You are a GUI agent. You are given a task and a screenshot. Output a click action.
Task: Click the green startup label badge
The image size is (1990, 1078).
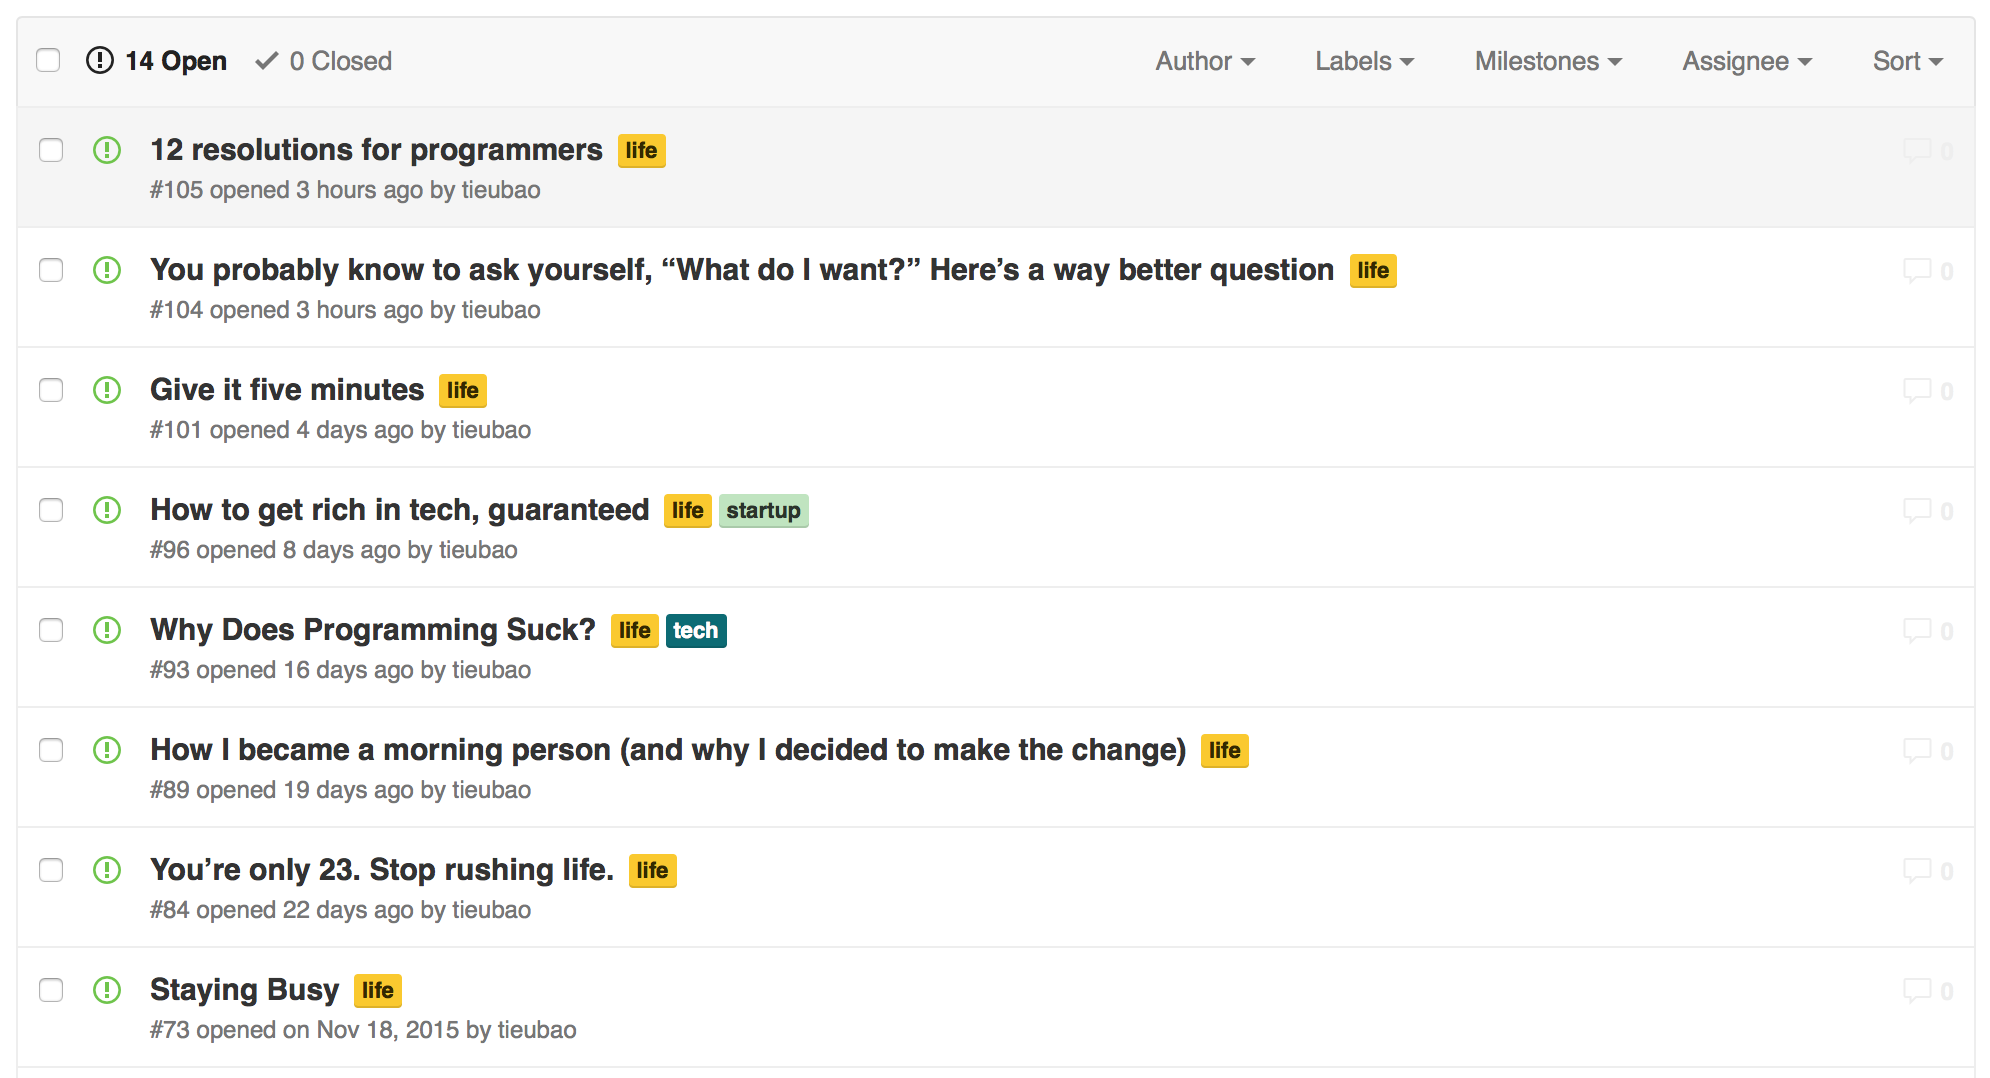[x=763, y=511]
